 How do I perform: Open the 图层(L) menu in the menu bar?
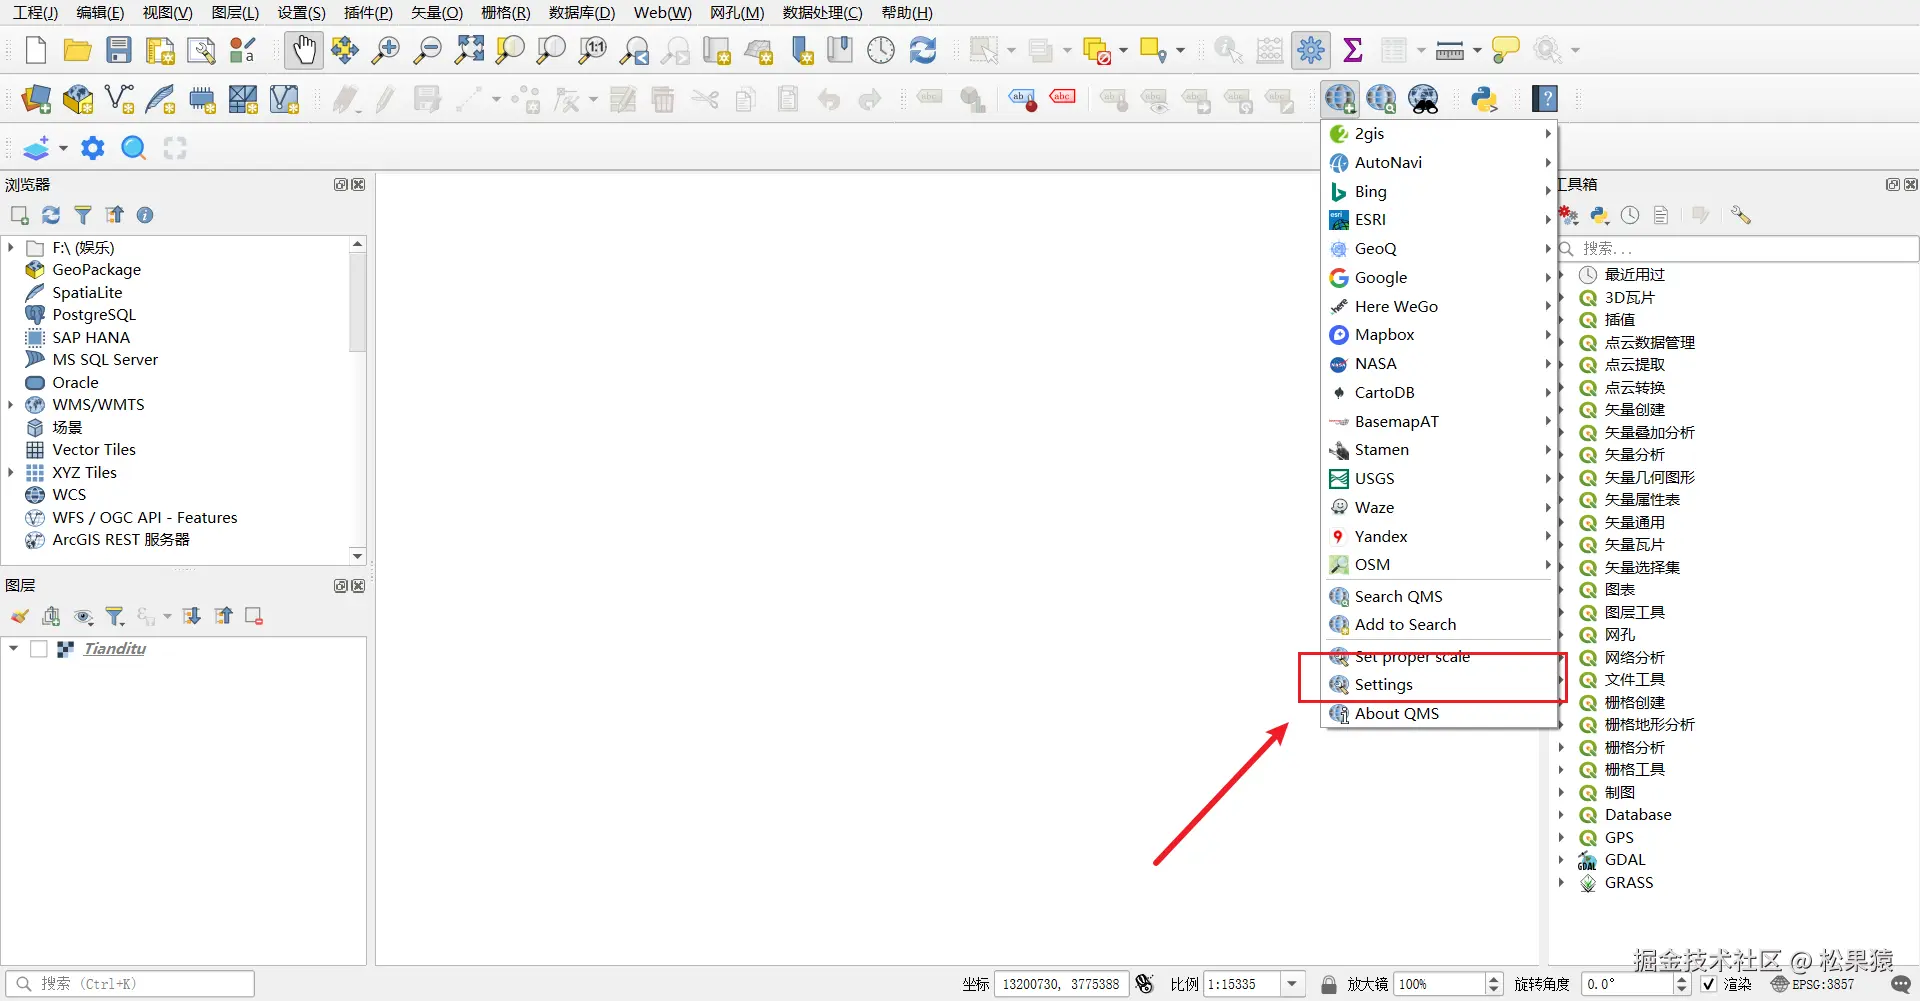(x=235, y=13)
